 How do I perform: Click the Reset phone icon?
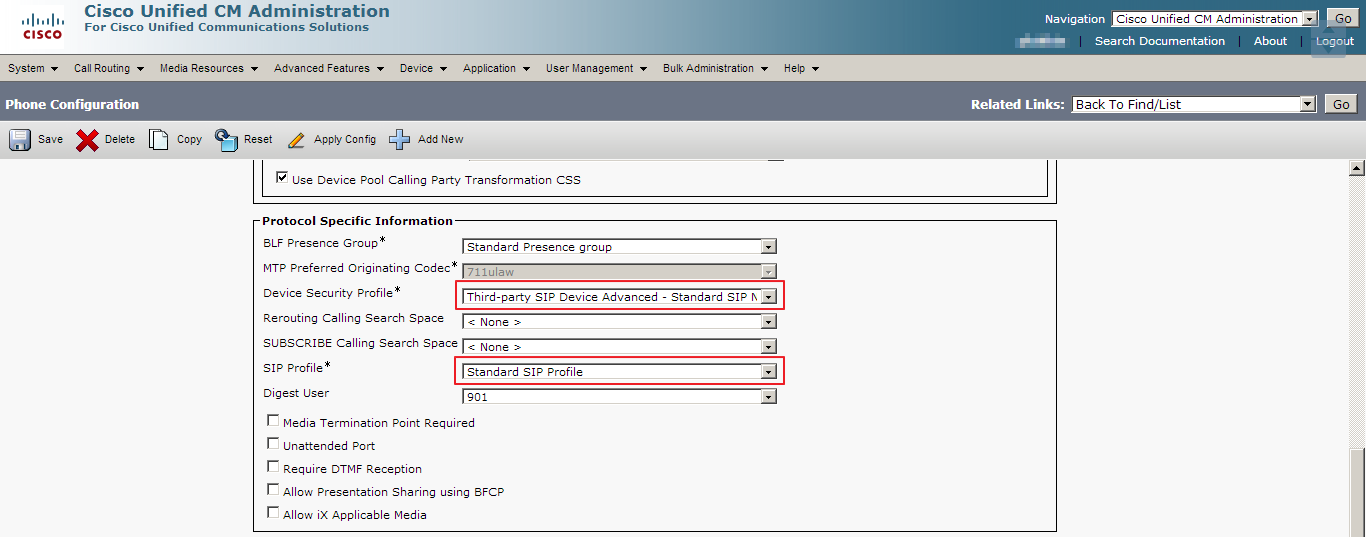click(x=227, y=139)
